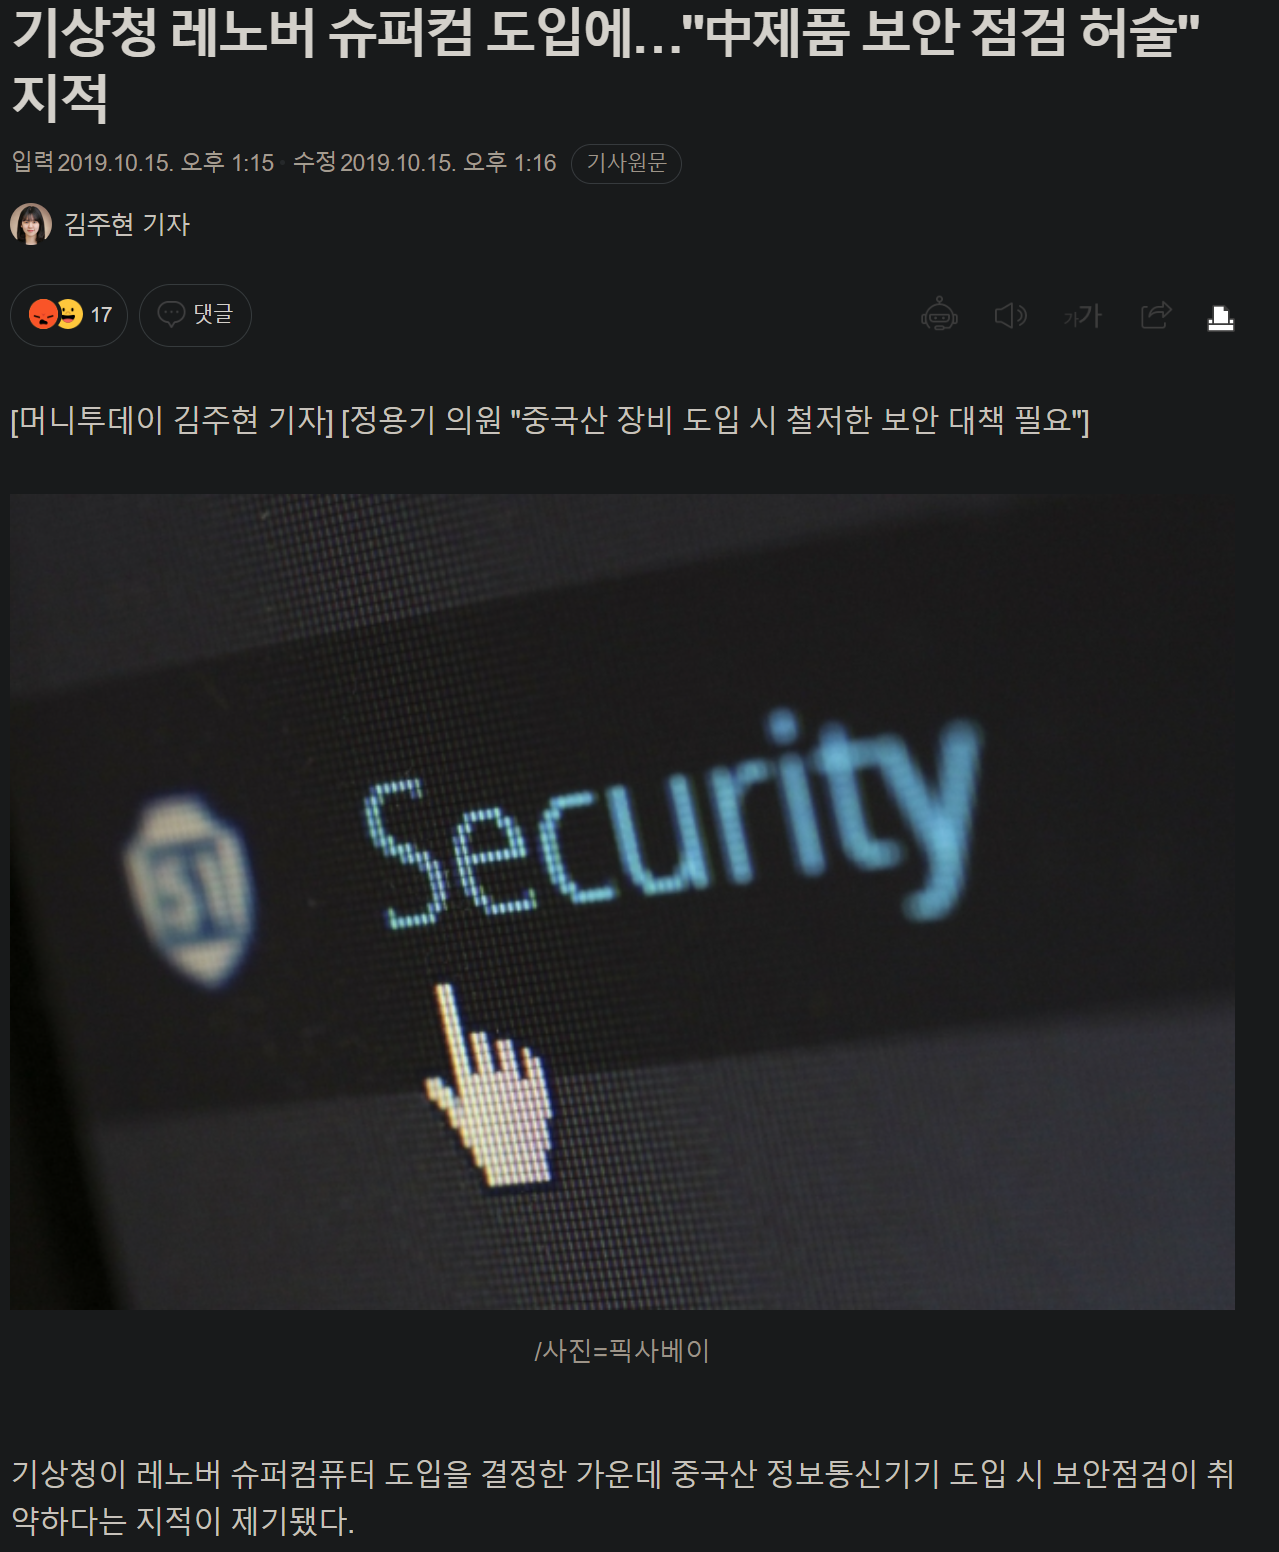Click the speech bubble comment icon

tap(172, 314)
